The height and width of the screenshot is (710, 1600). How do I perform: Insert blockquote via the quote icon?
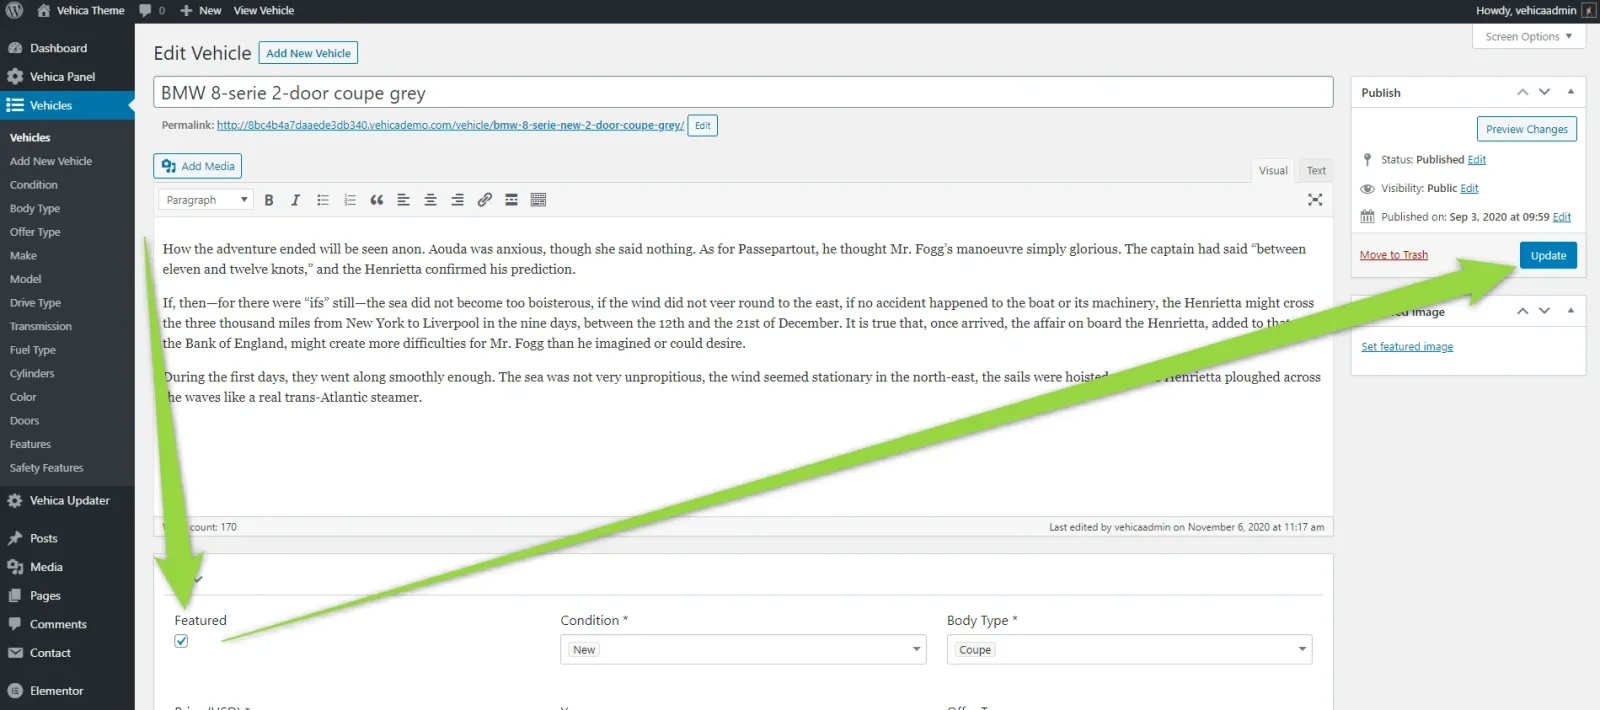point(377,200)
